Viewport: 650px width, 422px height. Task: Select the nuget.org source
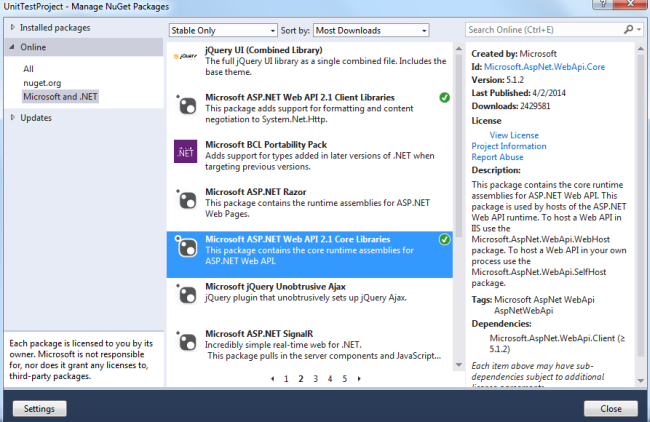coord(42,83)
